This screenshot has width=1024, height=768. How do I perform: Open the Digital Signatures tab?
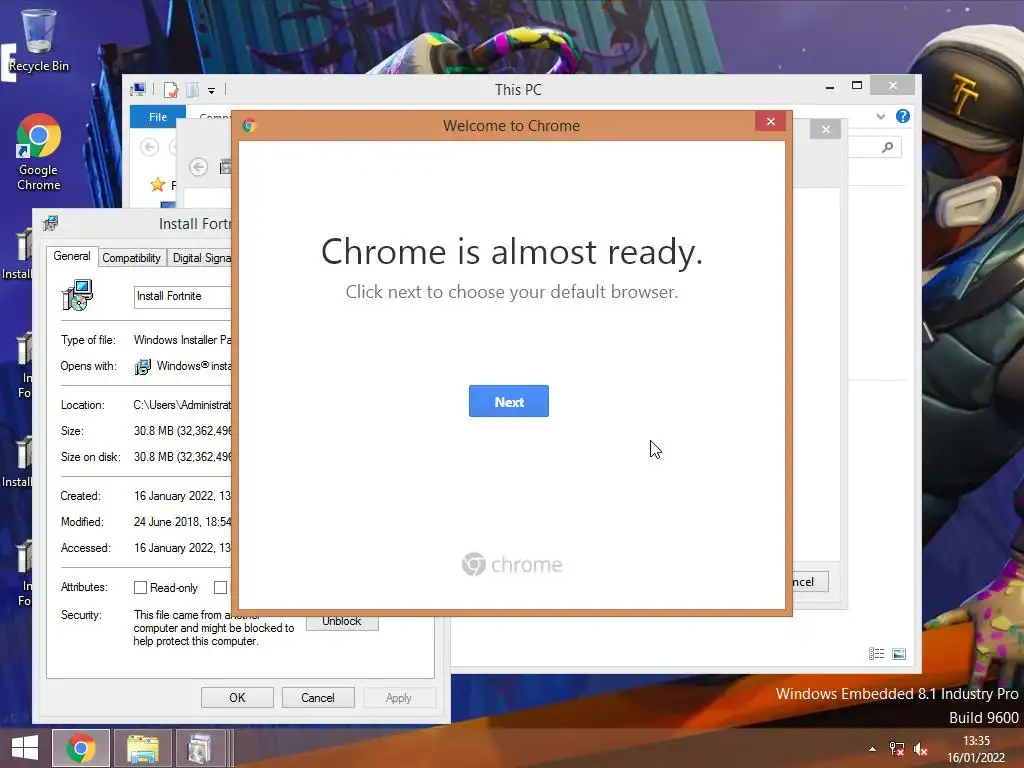[201, 258]
